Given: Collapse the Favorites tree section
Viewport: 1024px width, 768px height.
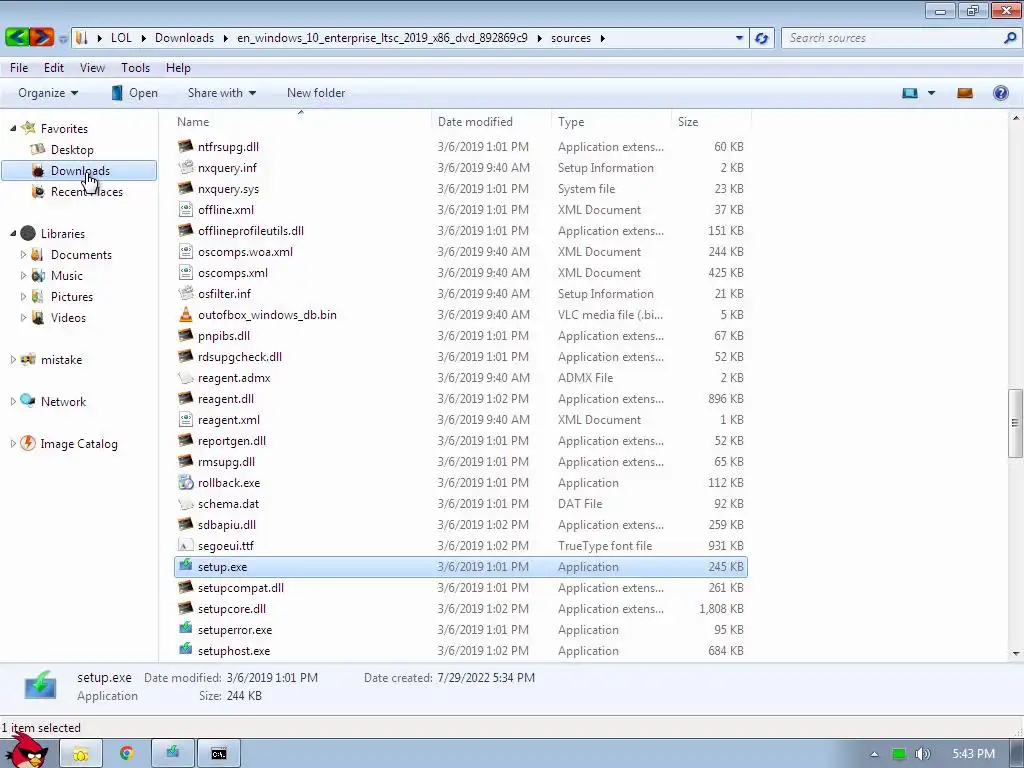Looking at the screenshot, I should pos(13,128).
